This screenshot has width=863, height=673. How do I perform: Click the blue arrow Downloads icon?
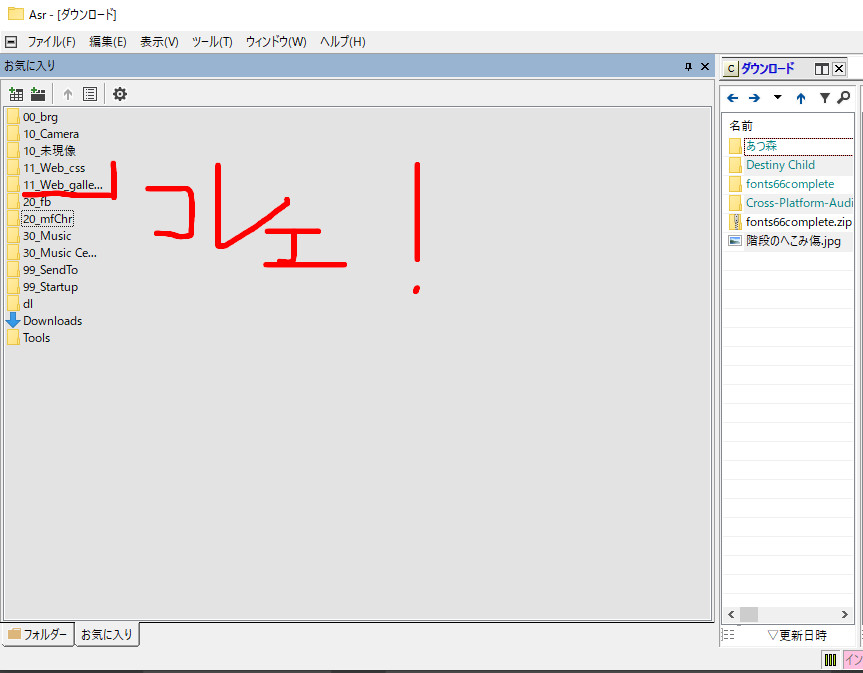13,320
